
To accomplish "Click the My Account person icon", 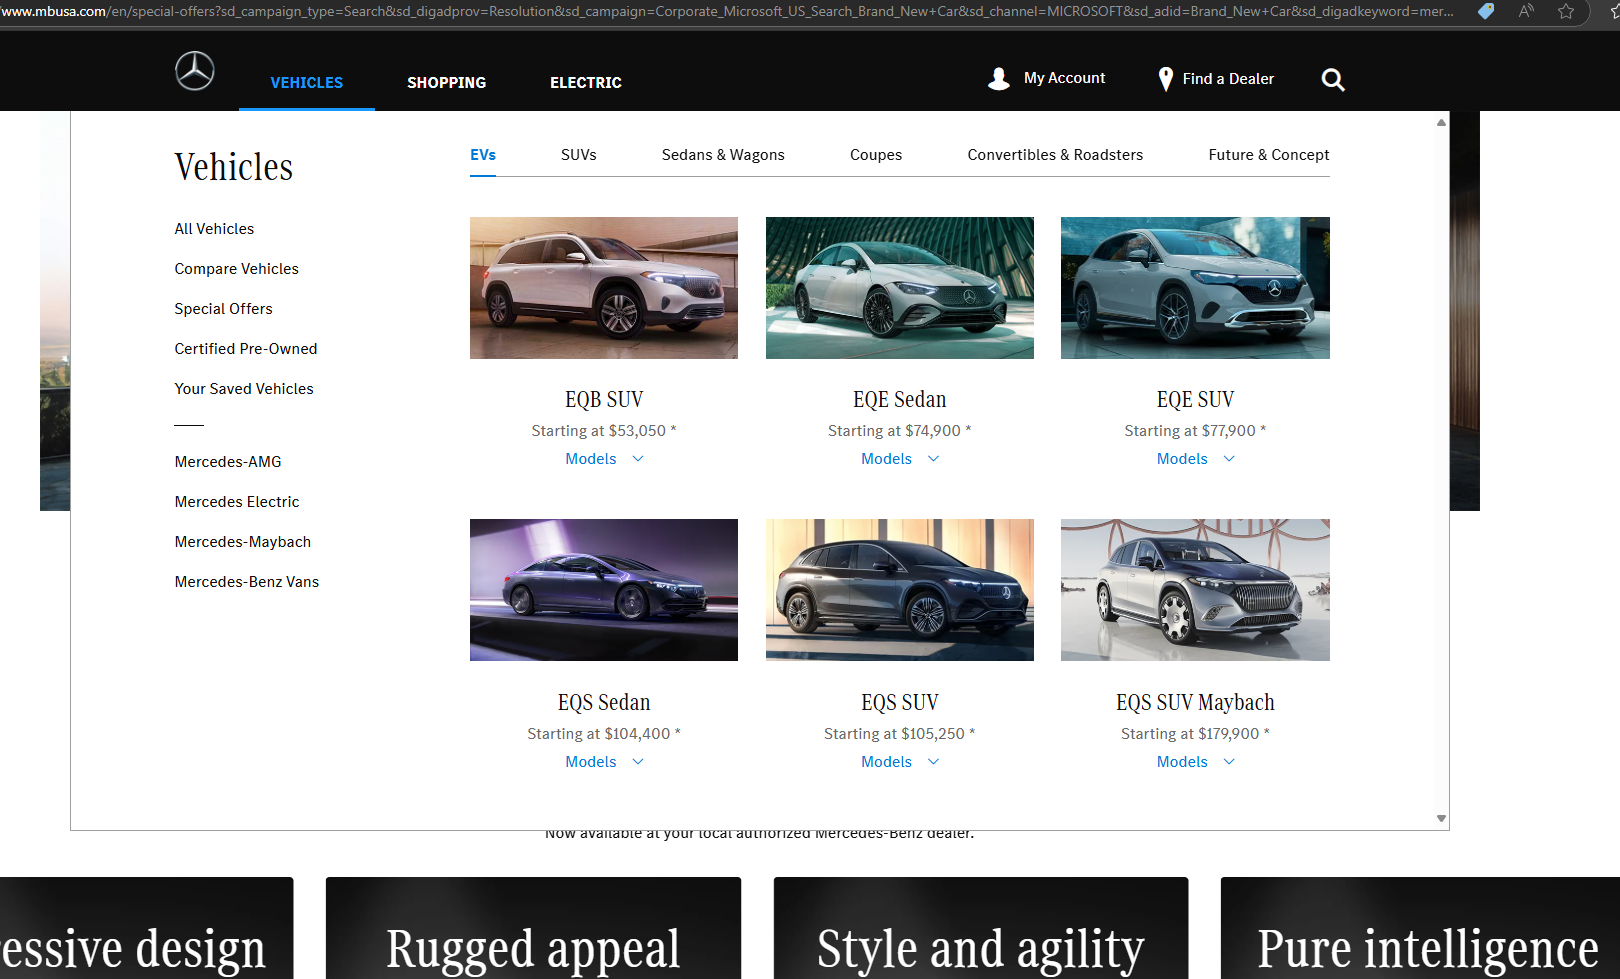I will pyautogui.click(x=999, y=79).
